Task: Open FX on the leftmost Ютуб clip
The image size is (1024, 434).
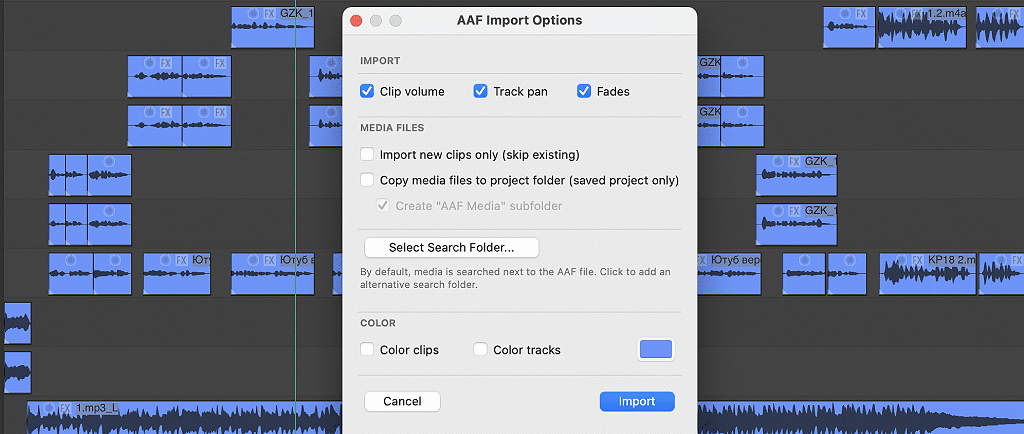Action: pos(182,260)
